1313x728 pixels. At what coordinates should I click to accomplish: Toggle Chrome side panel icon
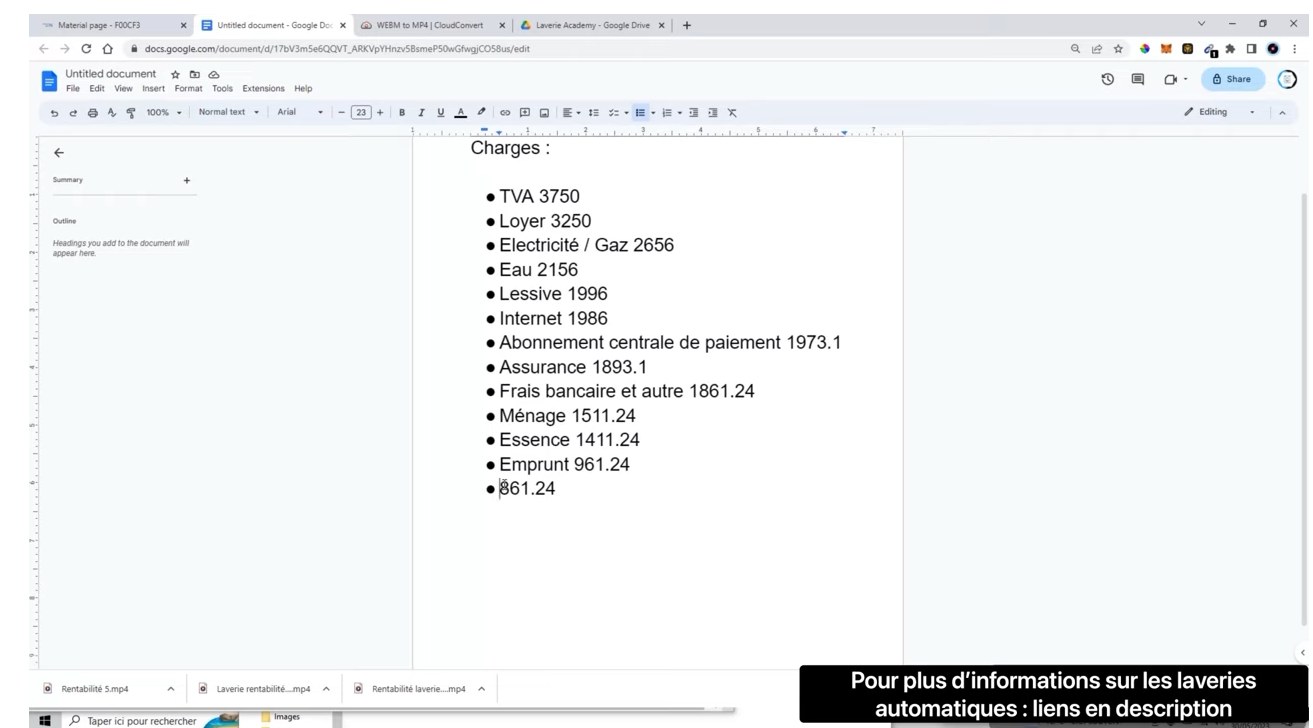[1251, 48]
